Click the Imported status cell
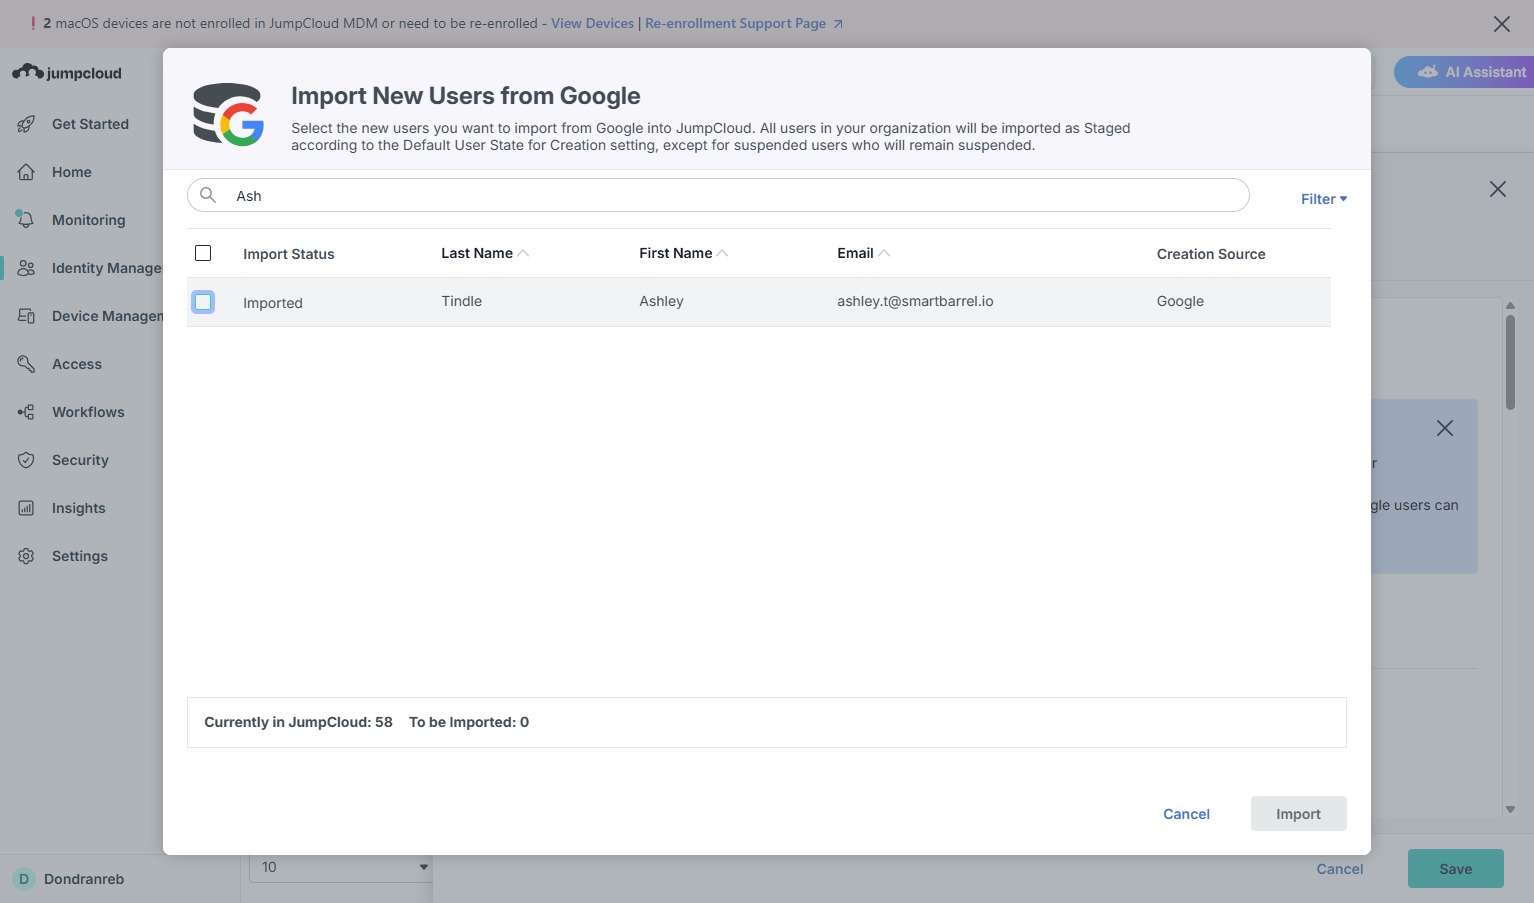1534x903 pixels. pyautogui.click(x=273, y=303)
